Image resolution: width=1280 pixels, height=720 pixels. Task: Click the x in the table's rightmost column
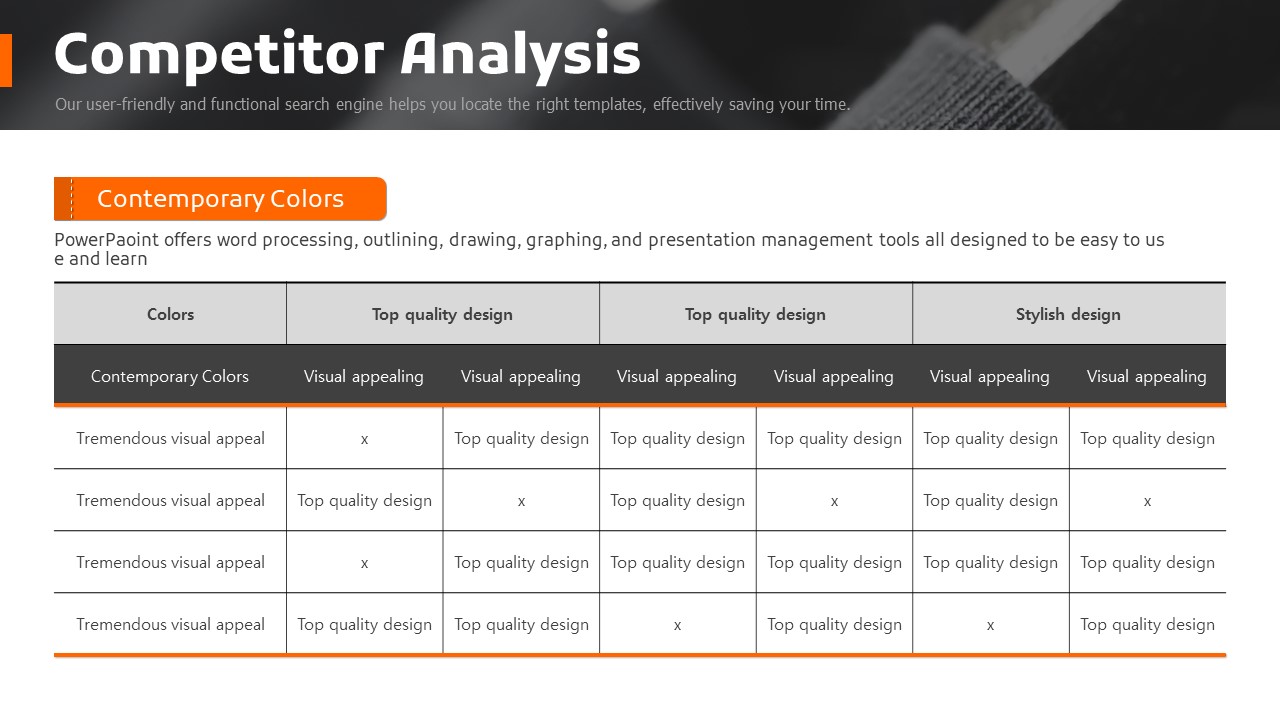point(1147,501)
